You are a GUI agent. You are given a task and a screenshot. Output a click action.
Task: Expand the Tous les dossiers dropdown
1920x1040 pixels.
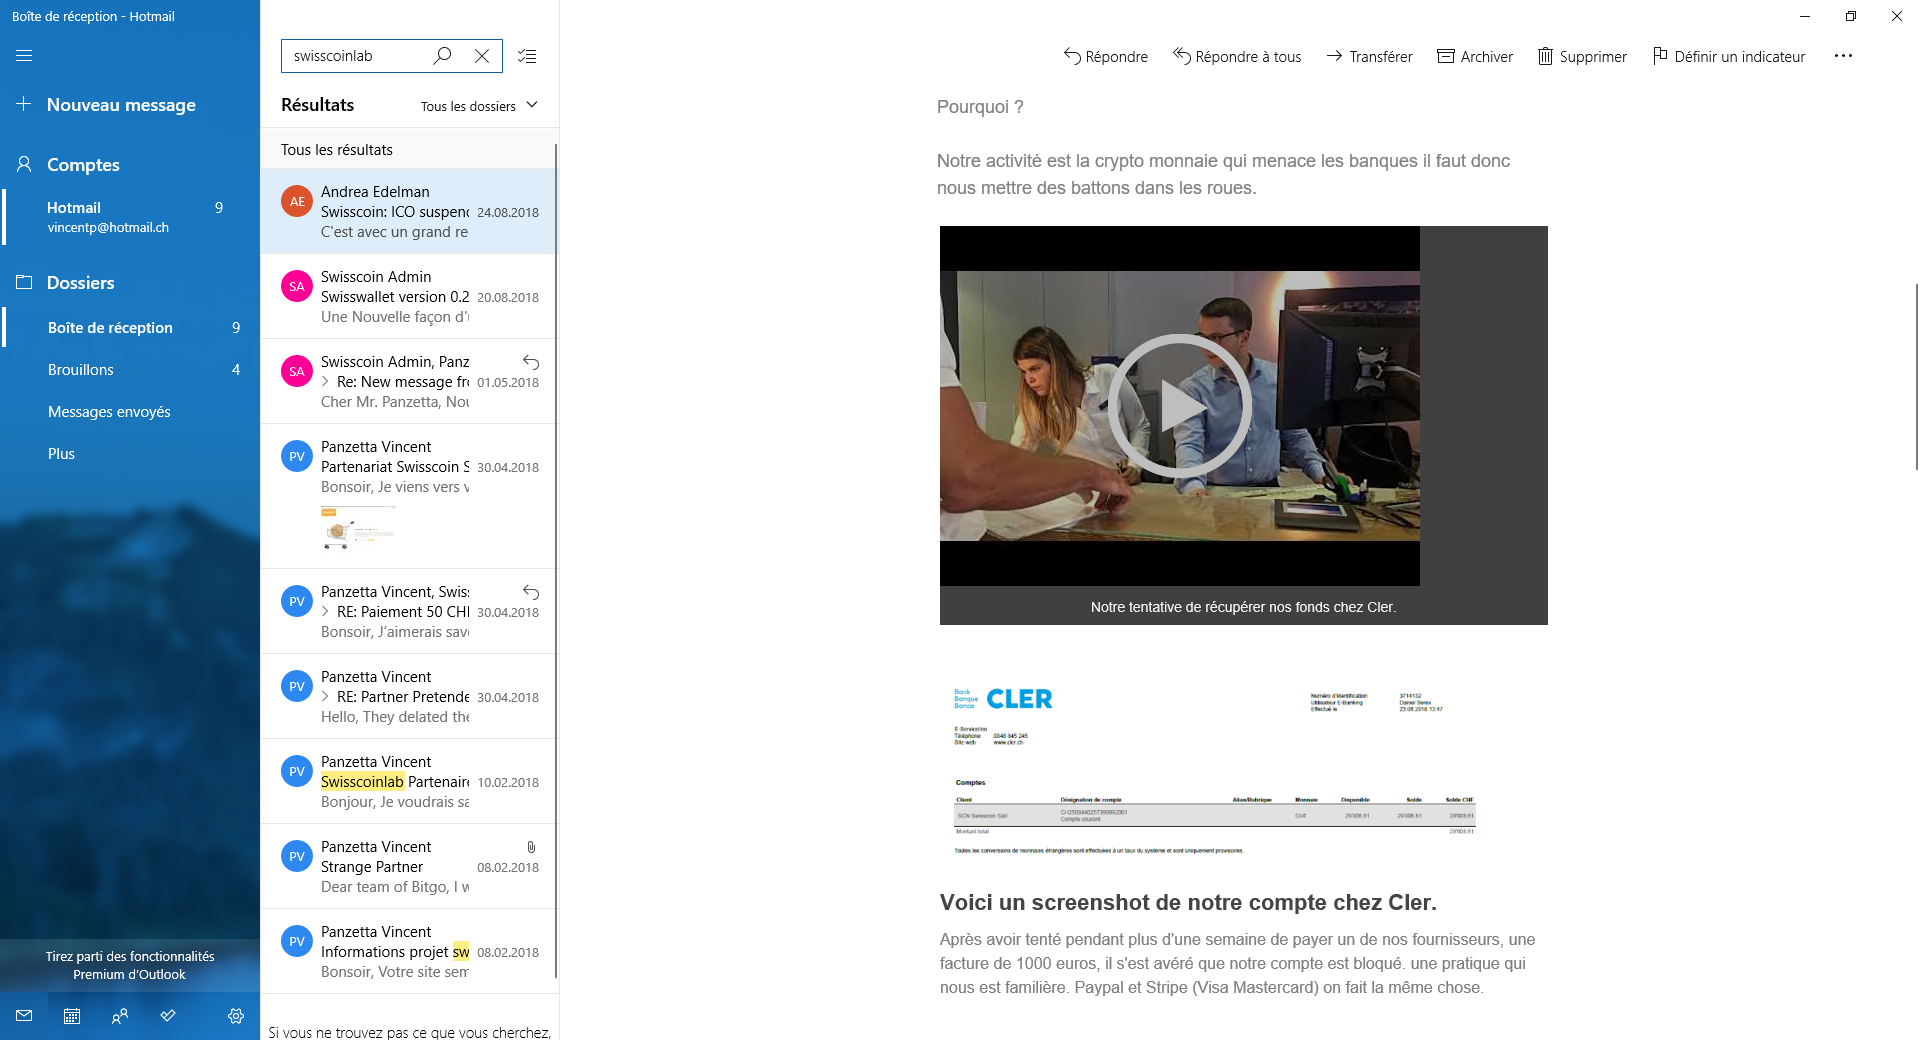pos(479,106)
